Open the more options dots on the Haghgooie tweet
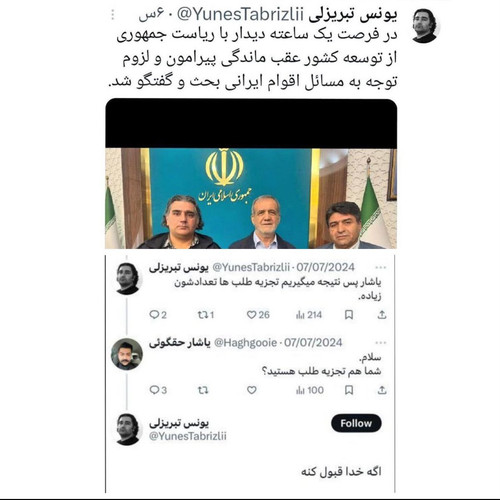The width and height of the screenshot is (500, 500). click(380, 343)
